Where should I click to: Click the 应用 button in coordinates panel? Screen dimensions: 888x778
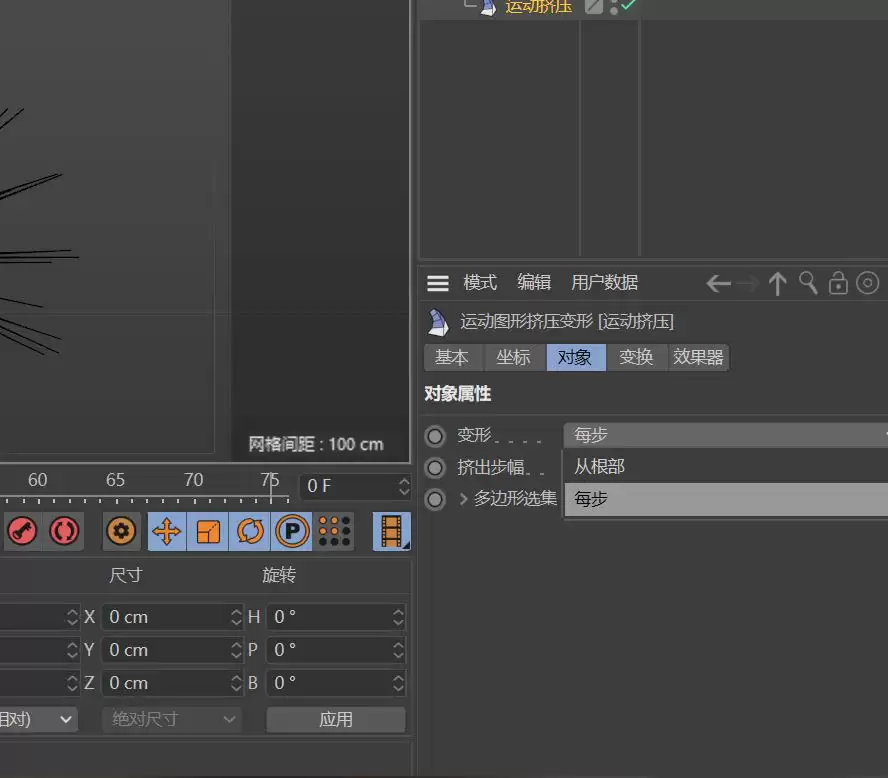pyautogui.click(x=336, y=719)
